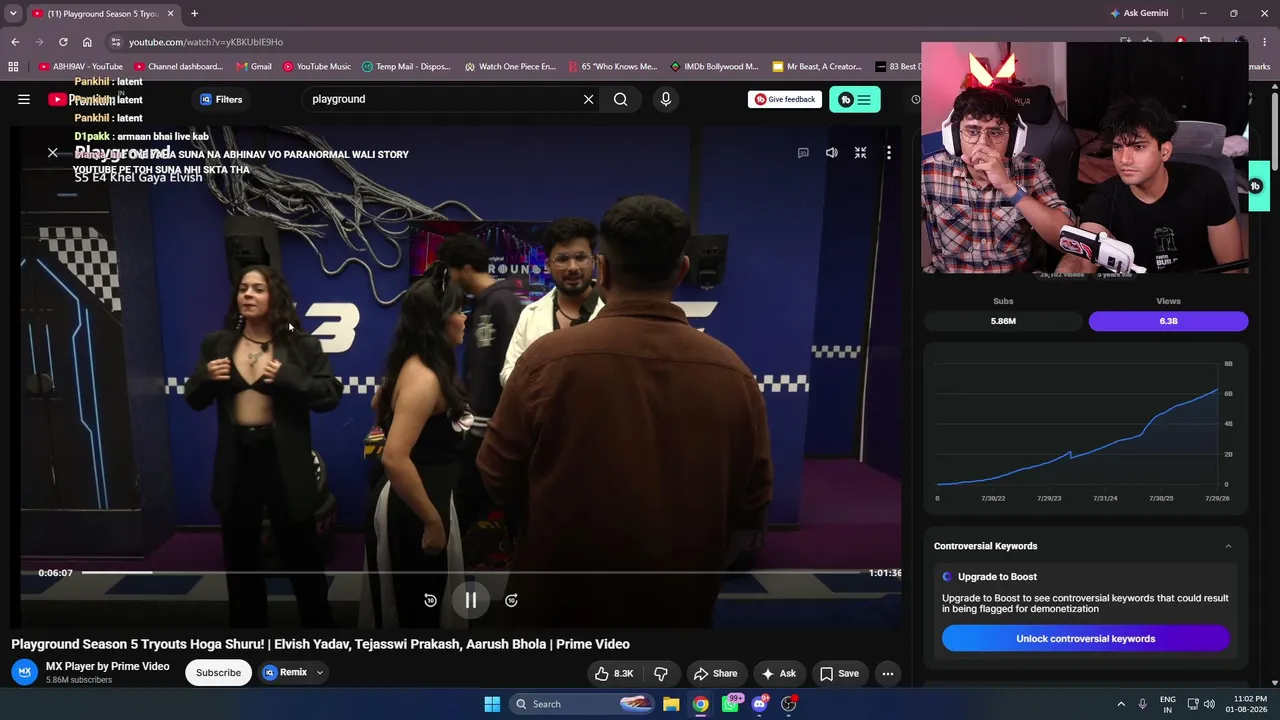Click the Give feedback button

click(785, 99)
